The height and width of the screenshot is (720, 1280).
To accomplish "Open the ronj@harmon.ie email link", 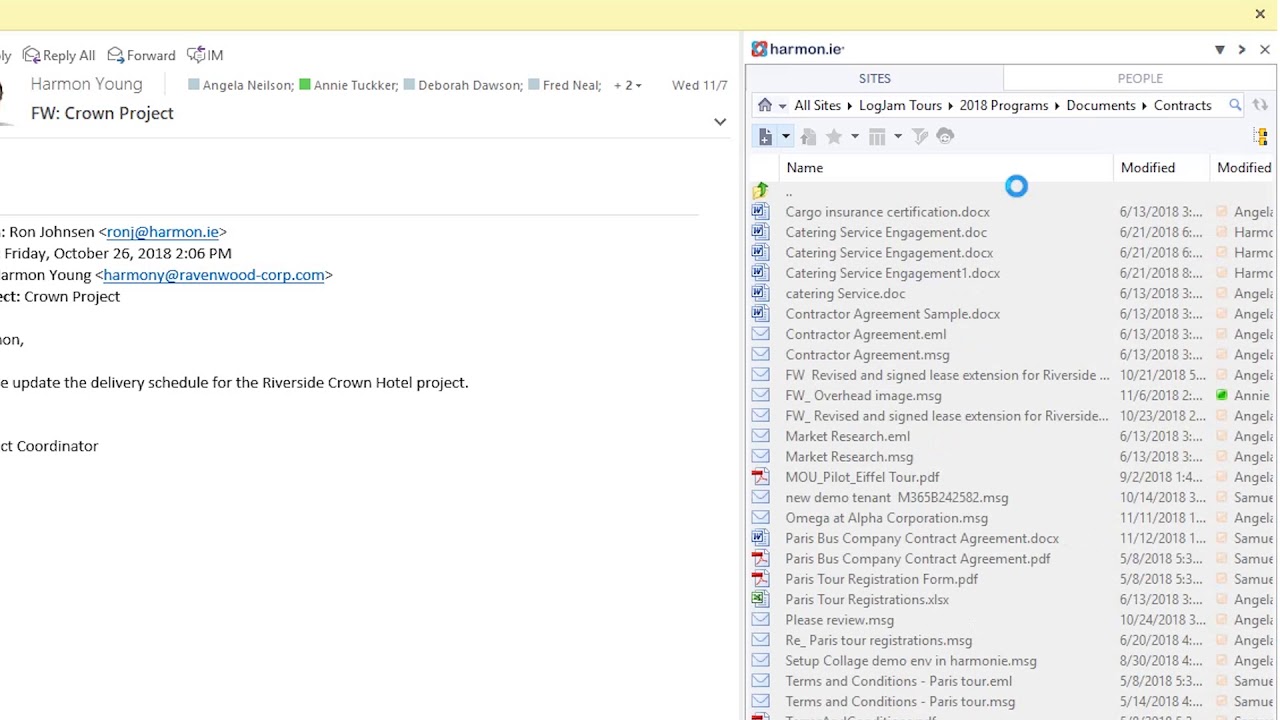I will coord(162,232).
